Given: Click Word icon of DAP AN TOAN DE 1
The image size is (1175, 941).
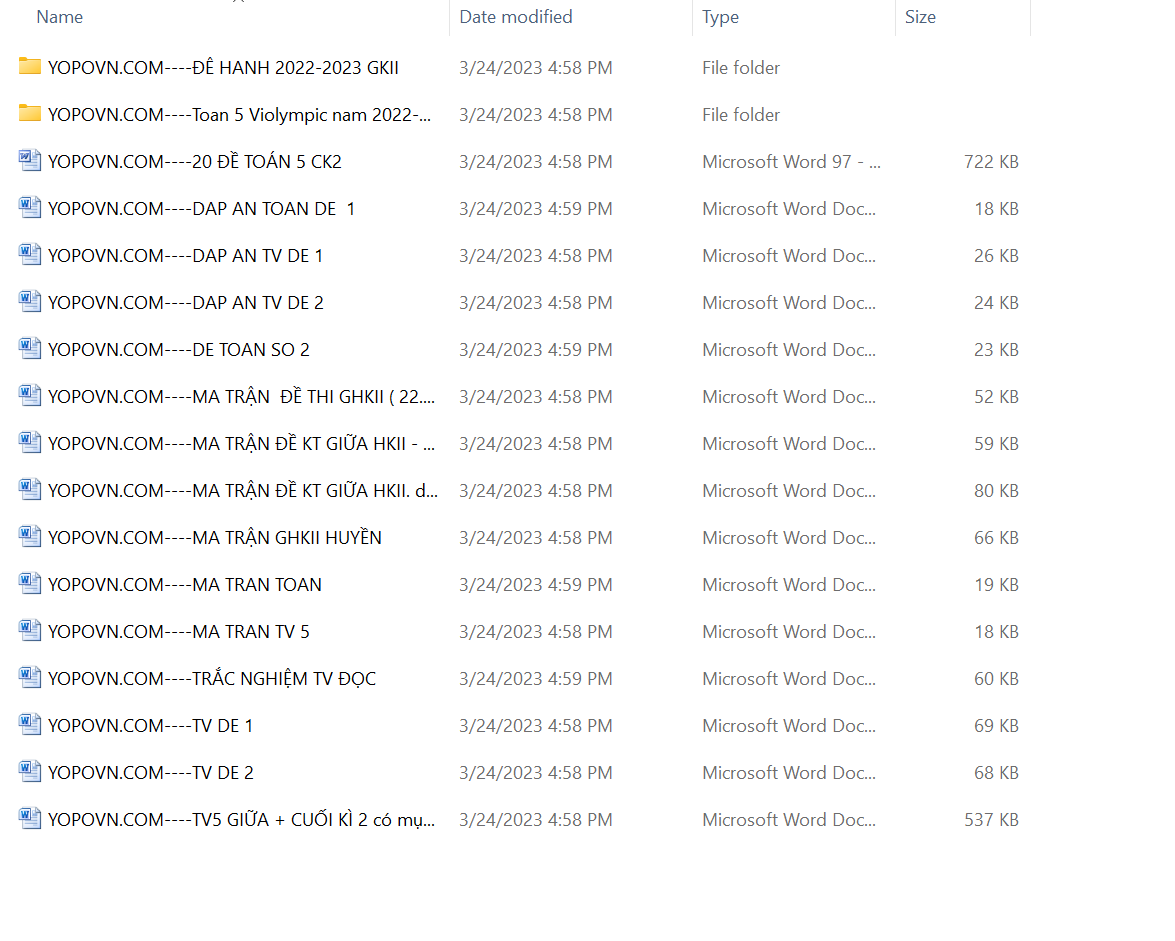Looking at the screenshot, I should pyautogui.click(x=30, y=208).
